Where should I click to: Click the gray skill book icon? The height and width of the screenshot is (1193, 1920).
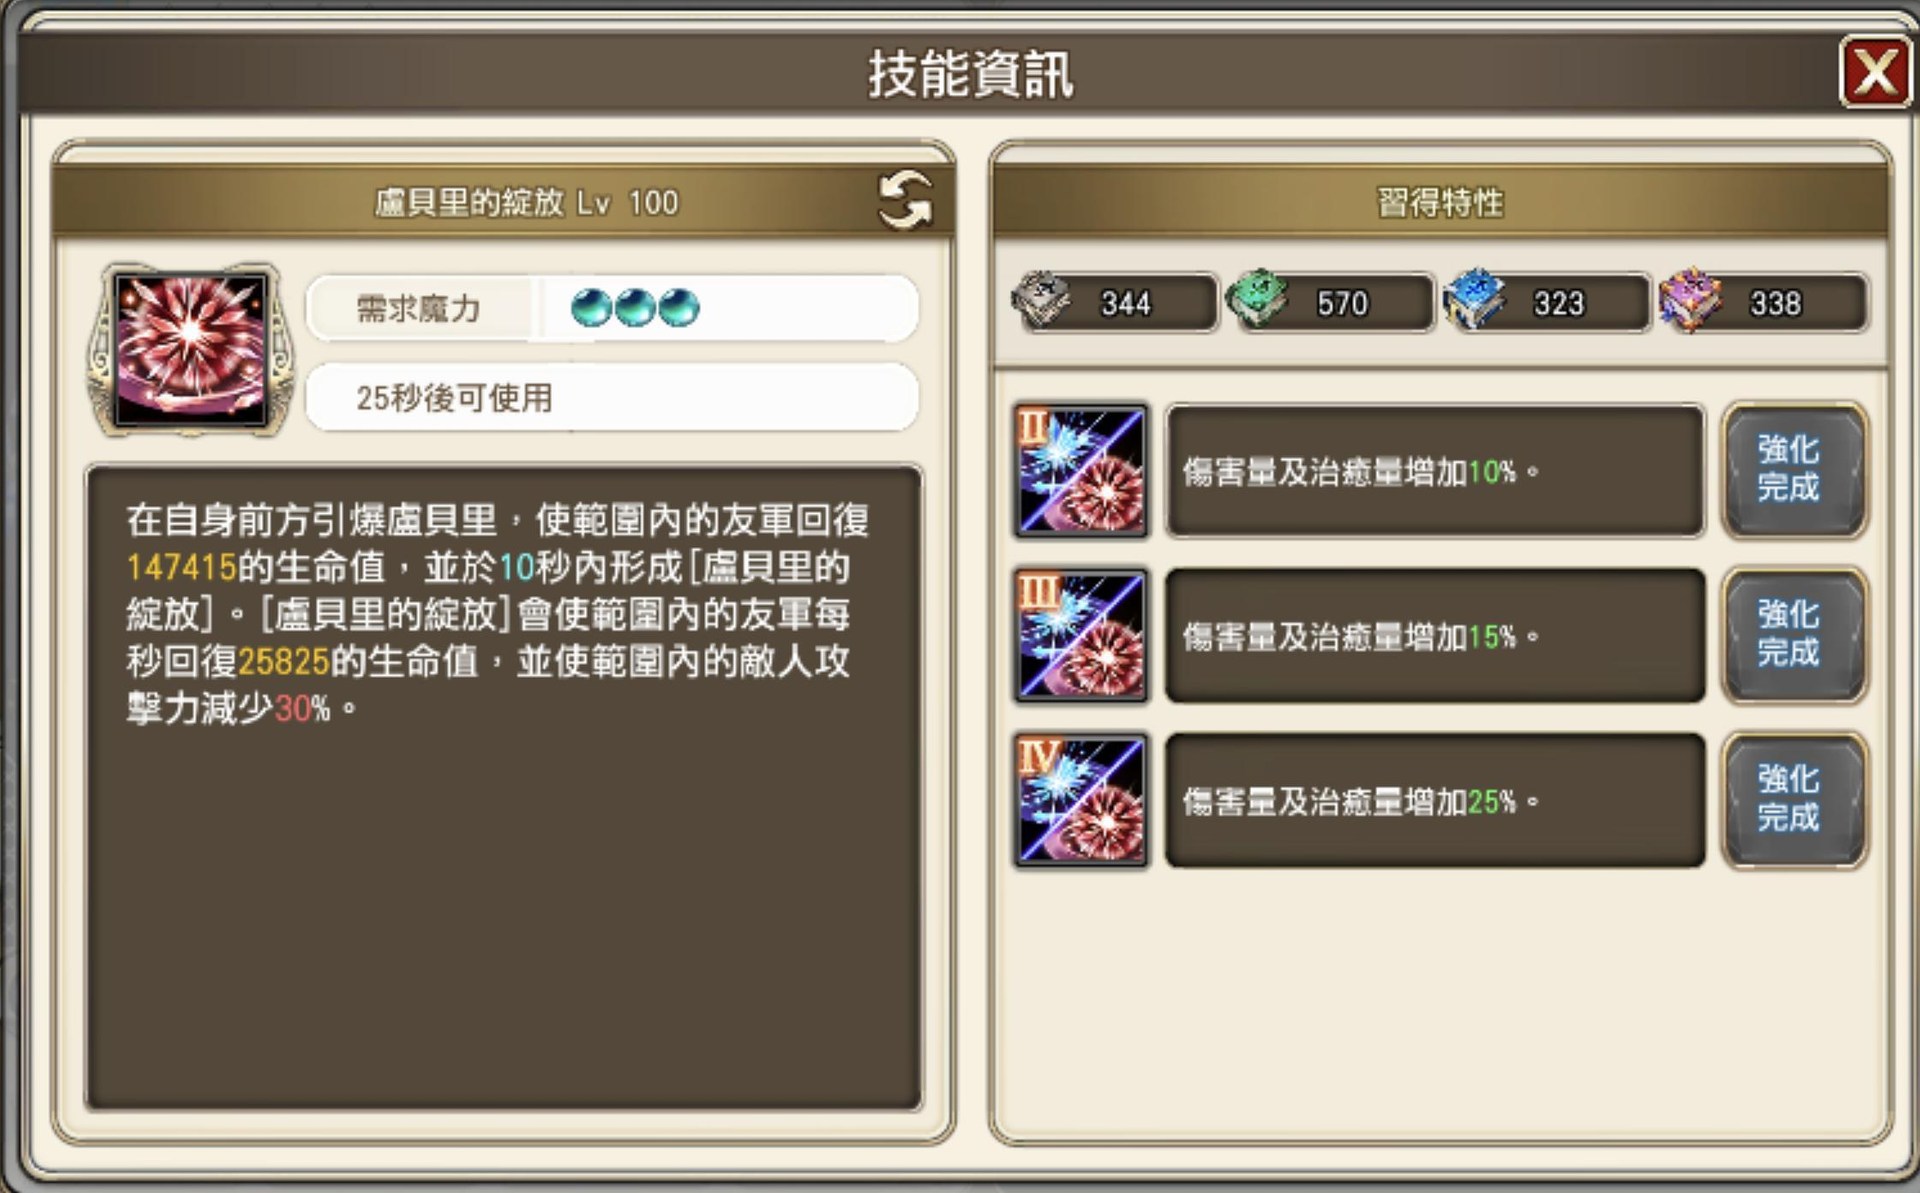click(x=1041, y=300)
